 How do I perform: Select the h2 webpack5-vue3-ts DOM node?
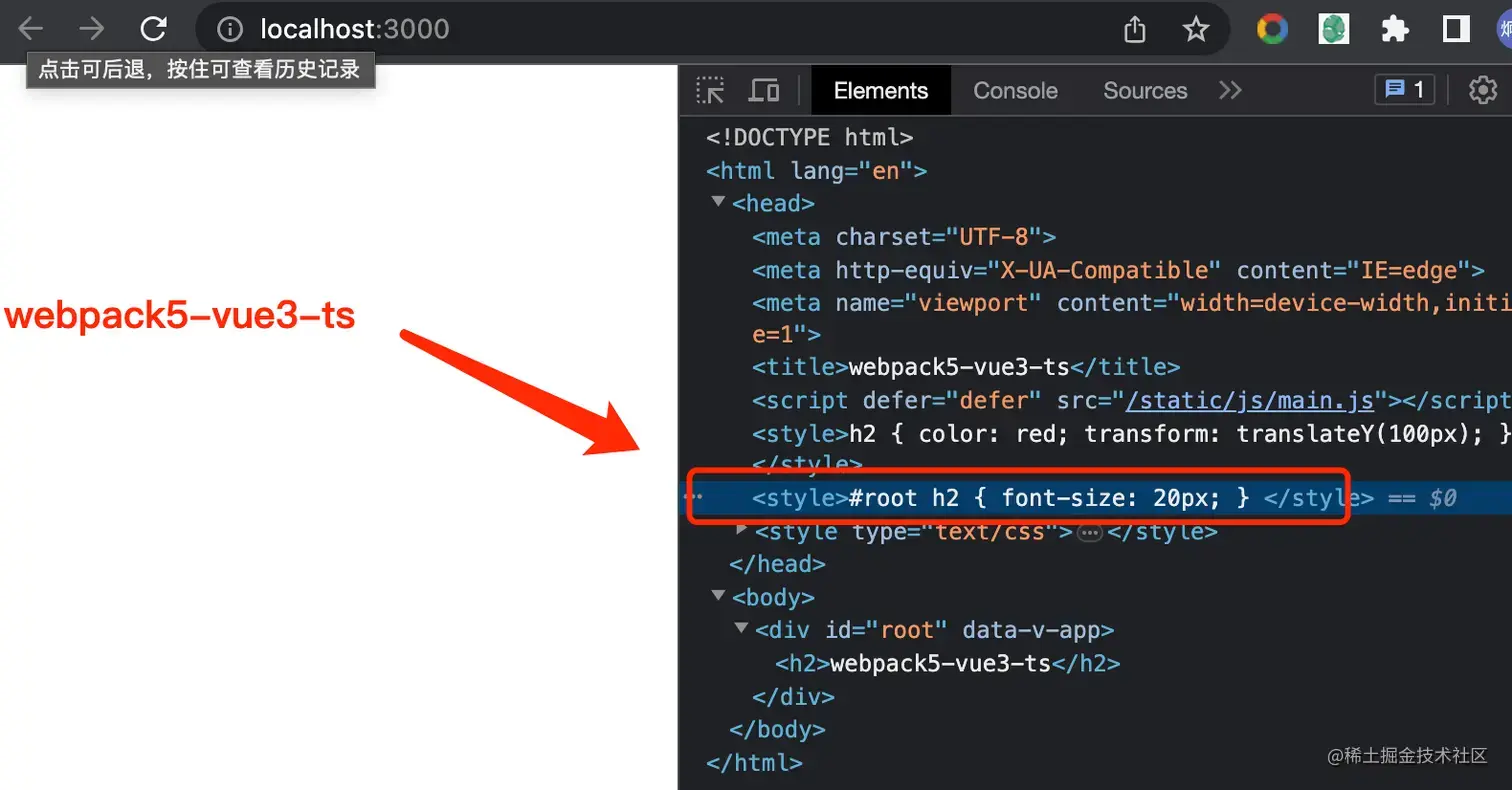coord(948,664)
